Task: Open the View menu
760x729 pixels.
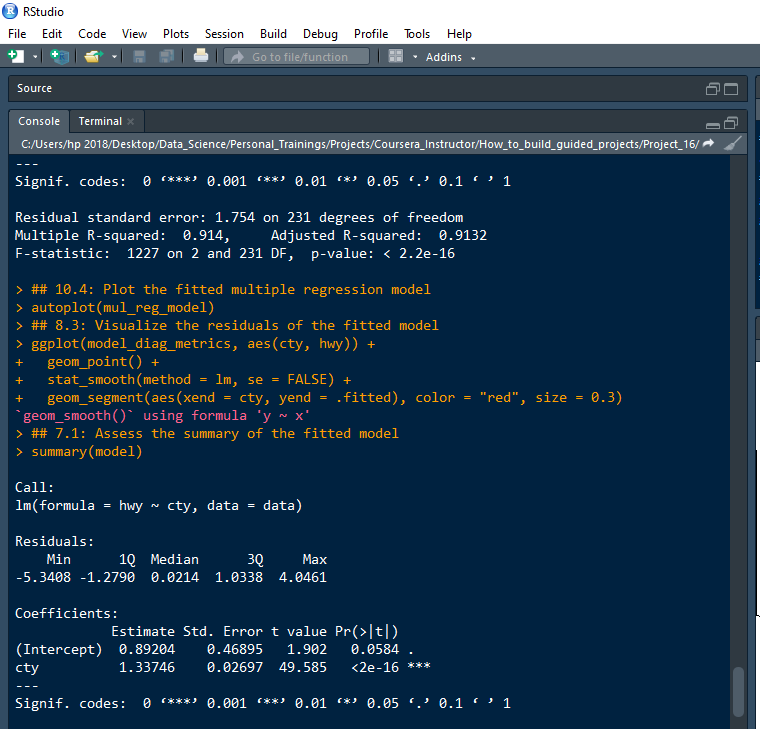Action: pos(134,34)
